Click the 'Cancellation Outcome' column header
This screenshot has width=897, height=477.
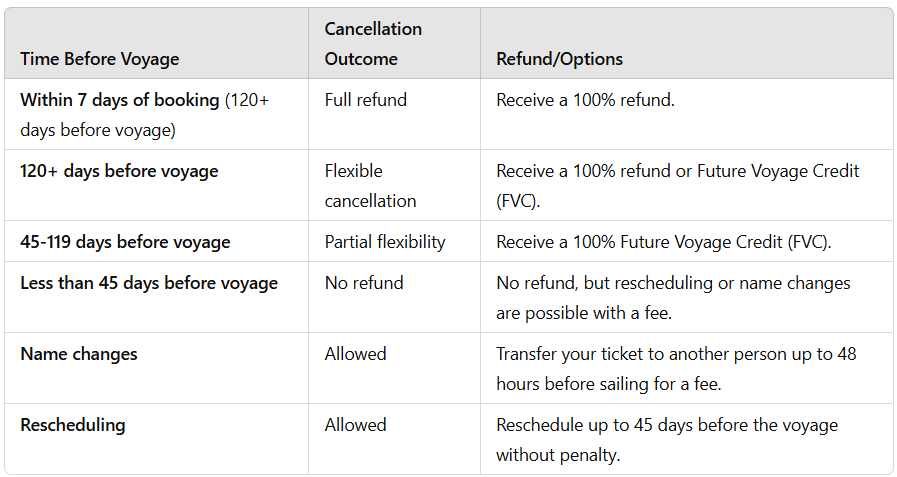(373, 44)
